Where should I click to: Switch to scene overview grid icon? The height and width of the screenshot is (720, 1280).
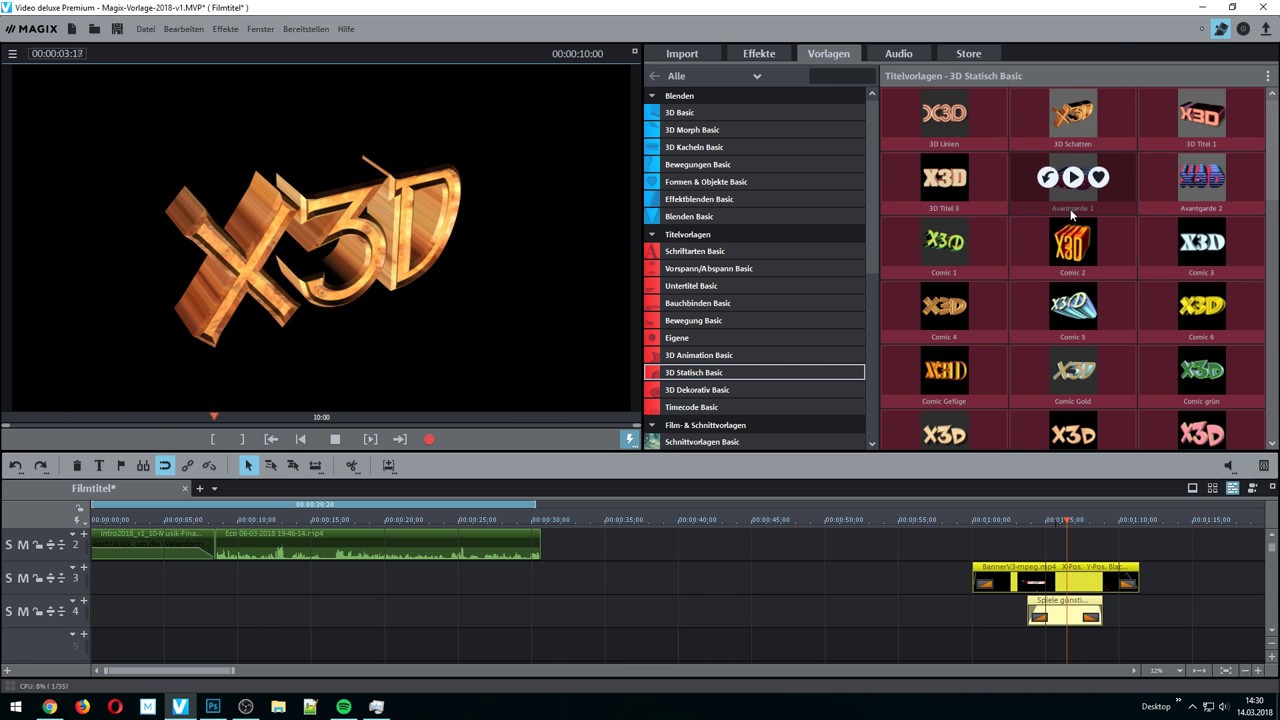tap(1212, 488)
